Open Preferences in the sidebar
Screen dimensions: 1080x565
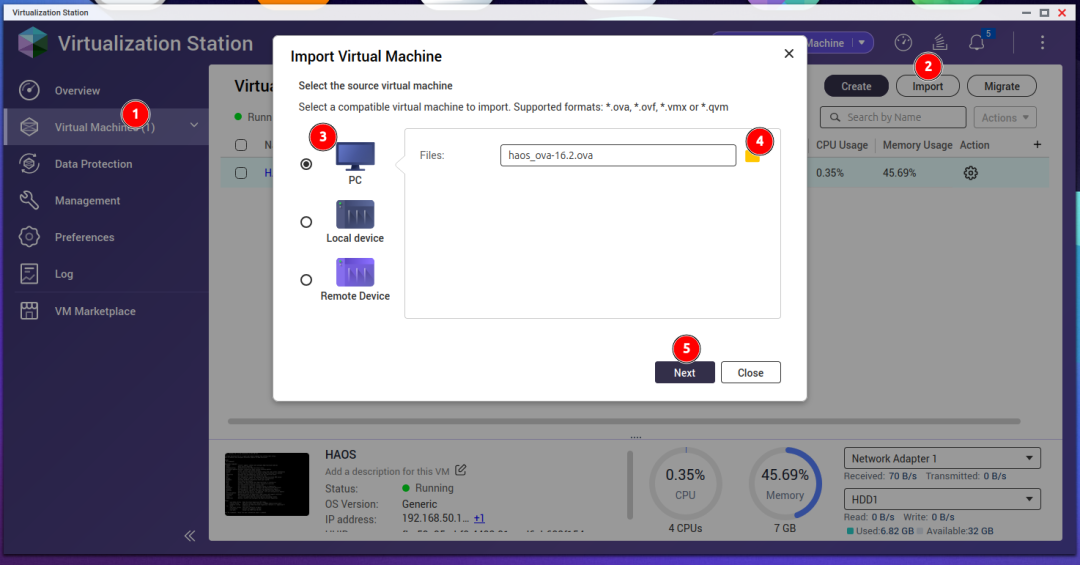[85, 237]
